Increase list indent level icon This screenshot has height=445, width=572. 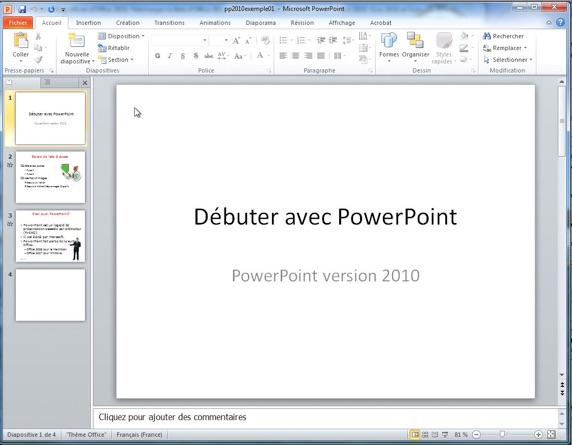[x=333, y=40]
